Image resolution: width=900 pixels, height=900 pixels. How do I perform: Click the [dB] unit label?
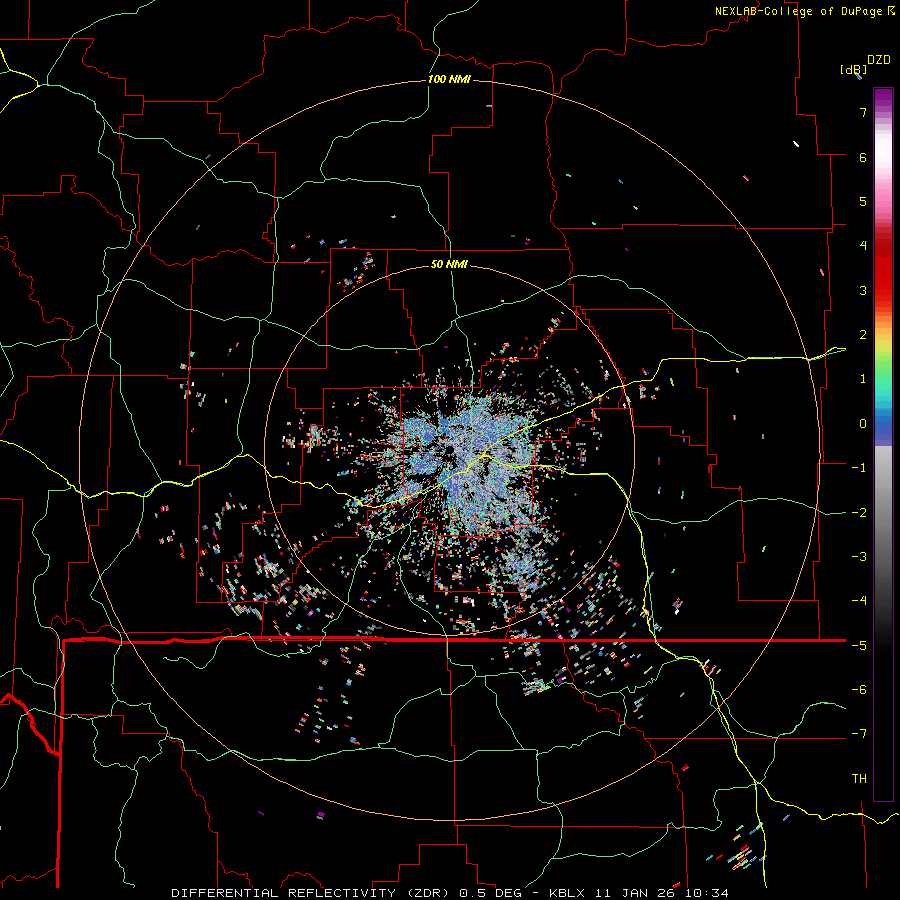[x=853, y=69]
